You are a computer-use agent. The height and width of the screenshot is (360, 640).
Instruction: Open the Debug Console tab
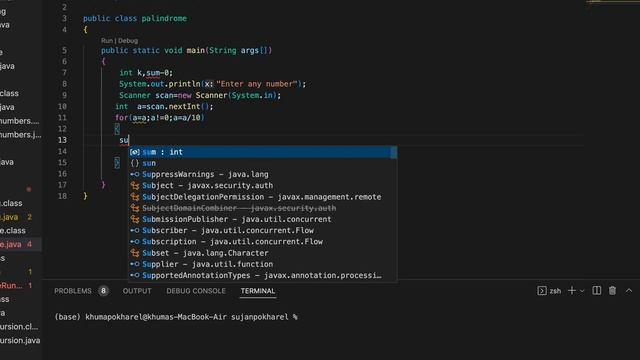click(196, 291)
